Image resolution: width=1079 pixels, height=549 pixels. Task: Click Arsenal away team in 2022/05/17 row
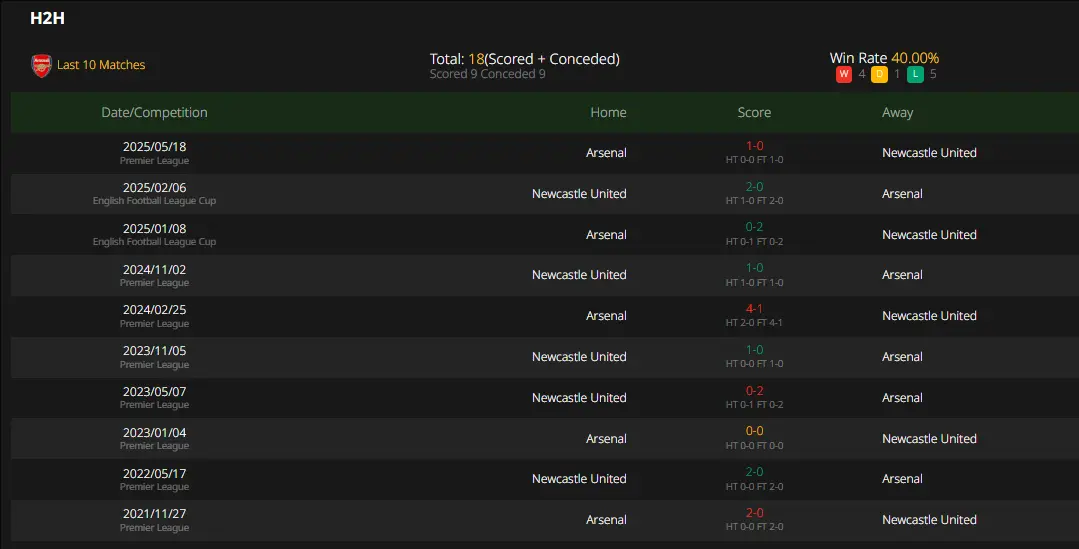point(902,479)
